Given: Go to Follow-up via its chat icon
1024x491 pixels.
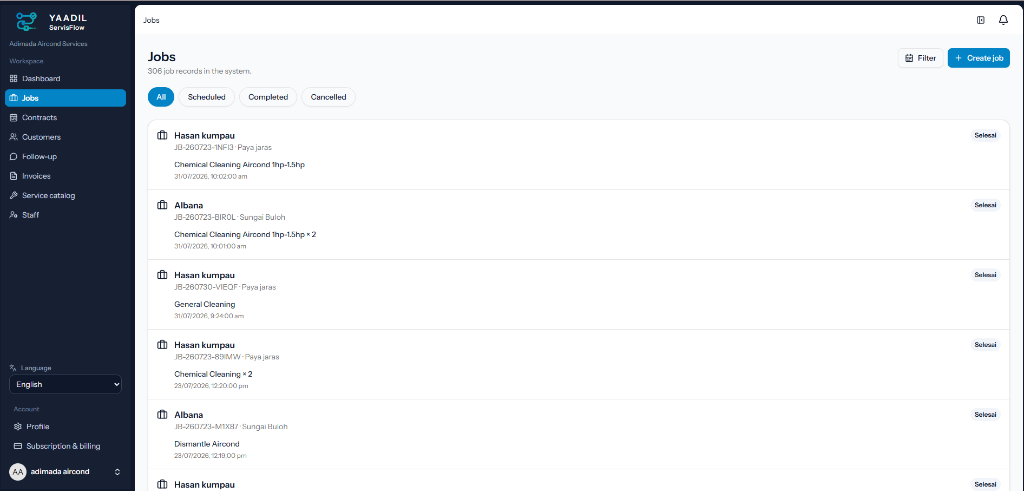Looking at the screenshot, I should 14,157.
